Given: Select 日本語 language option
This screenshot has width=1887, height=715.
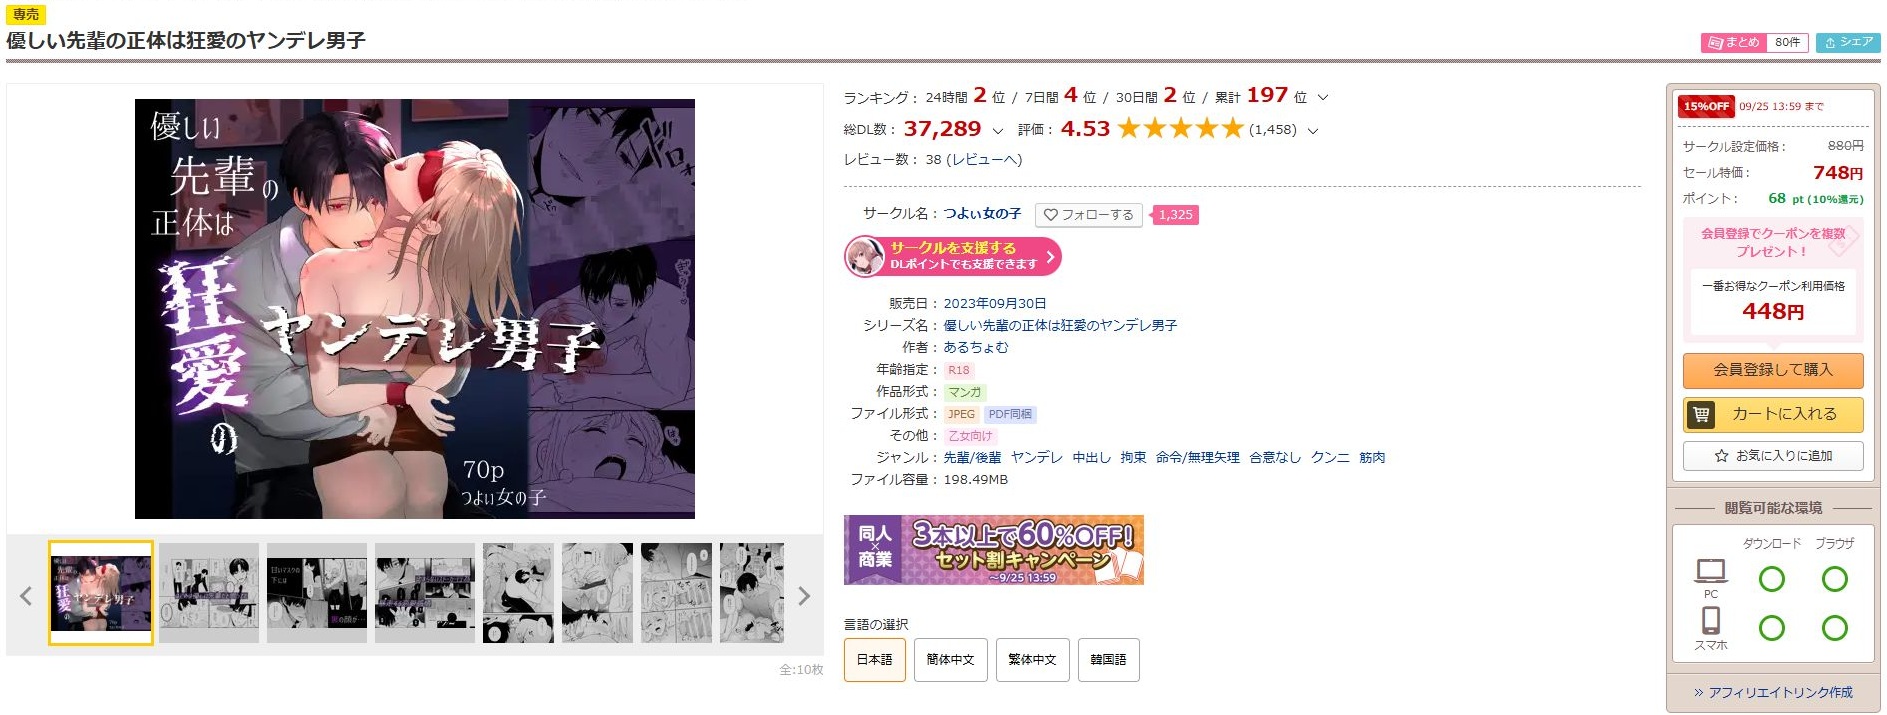Looking at the screenshot, I should click(x=875, y=660).
